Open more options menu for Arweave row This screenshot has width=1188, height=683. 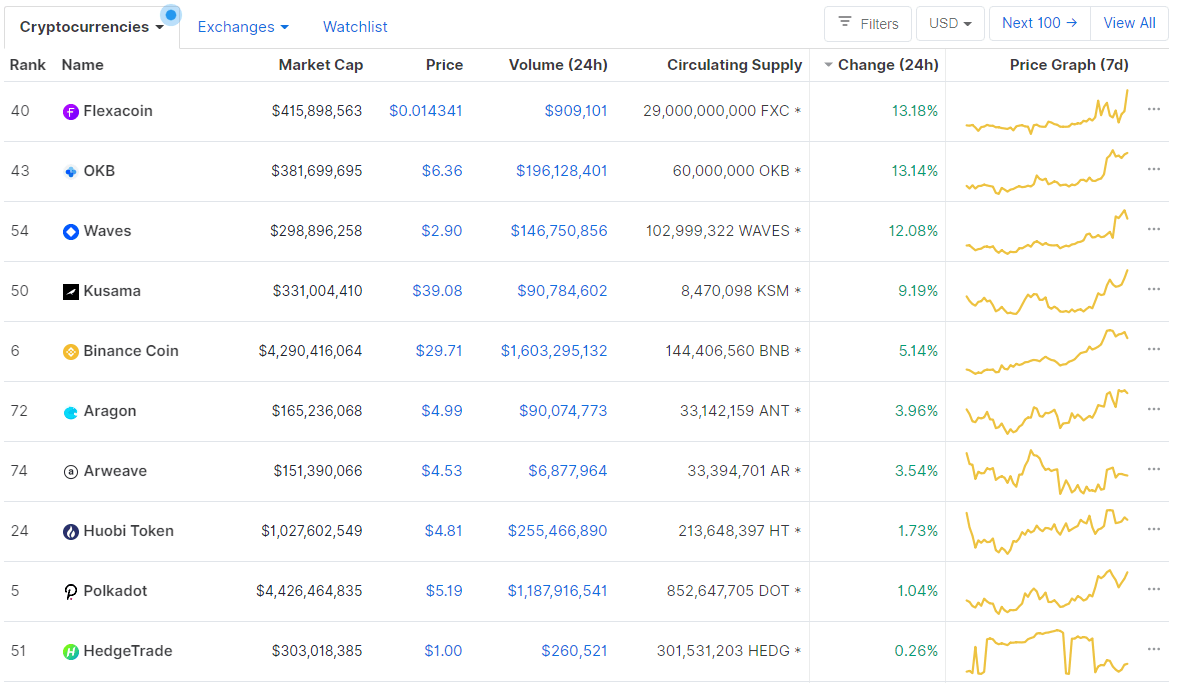pos(1154,469)
